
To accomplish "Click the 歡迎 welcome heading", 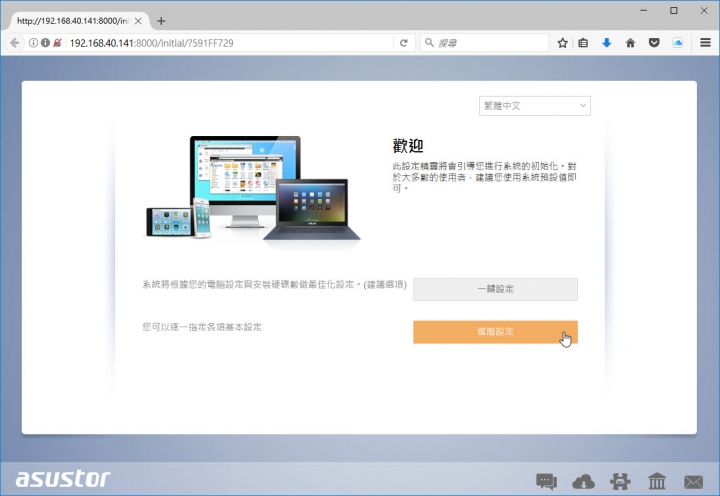I will point(408,146).
